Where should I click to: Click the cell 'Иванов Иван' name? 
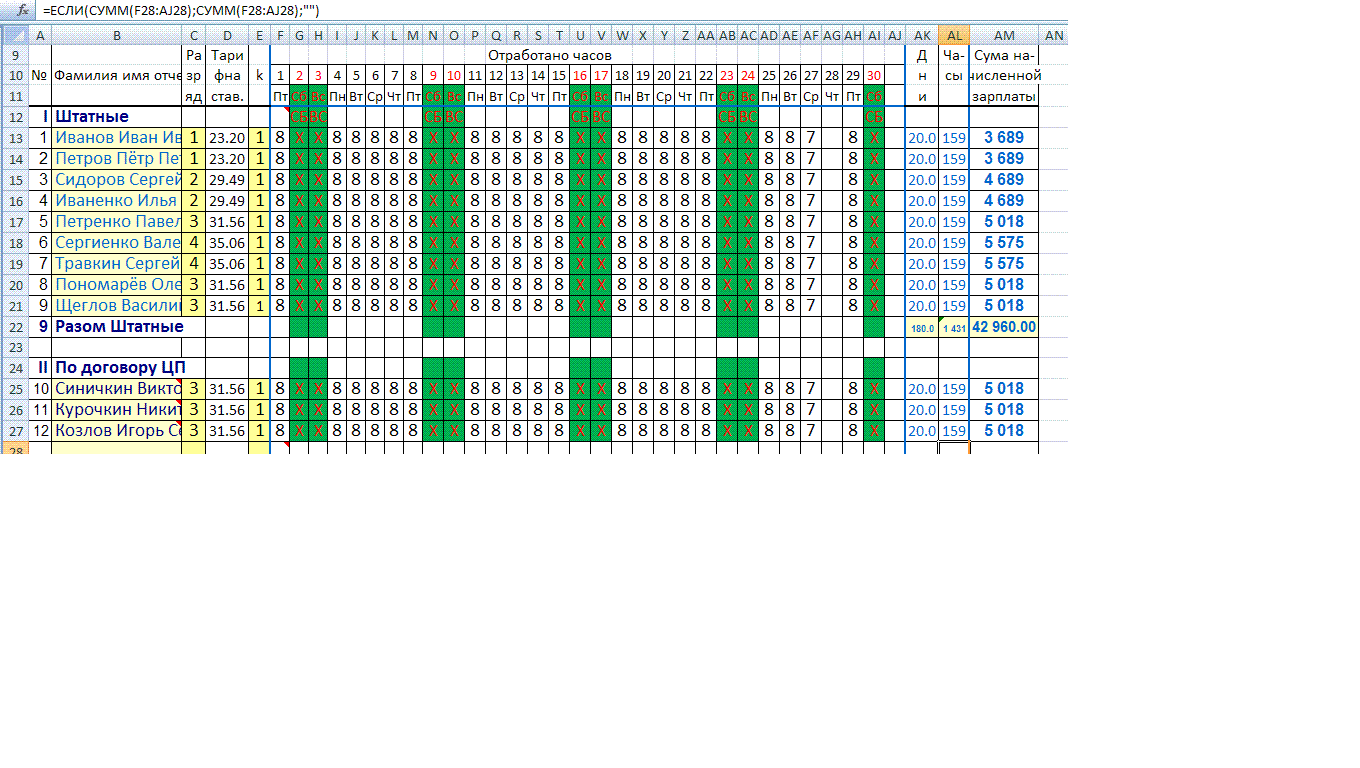pos(117,137)
